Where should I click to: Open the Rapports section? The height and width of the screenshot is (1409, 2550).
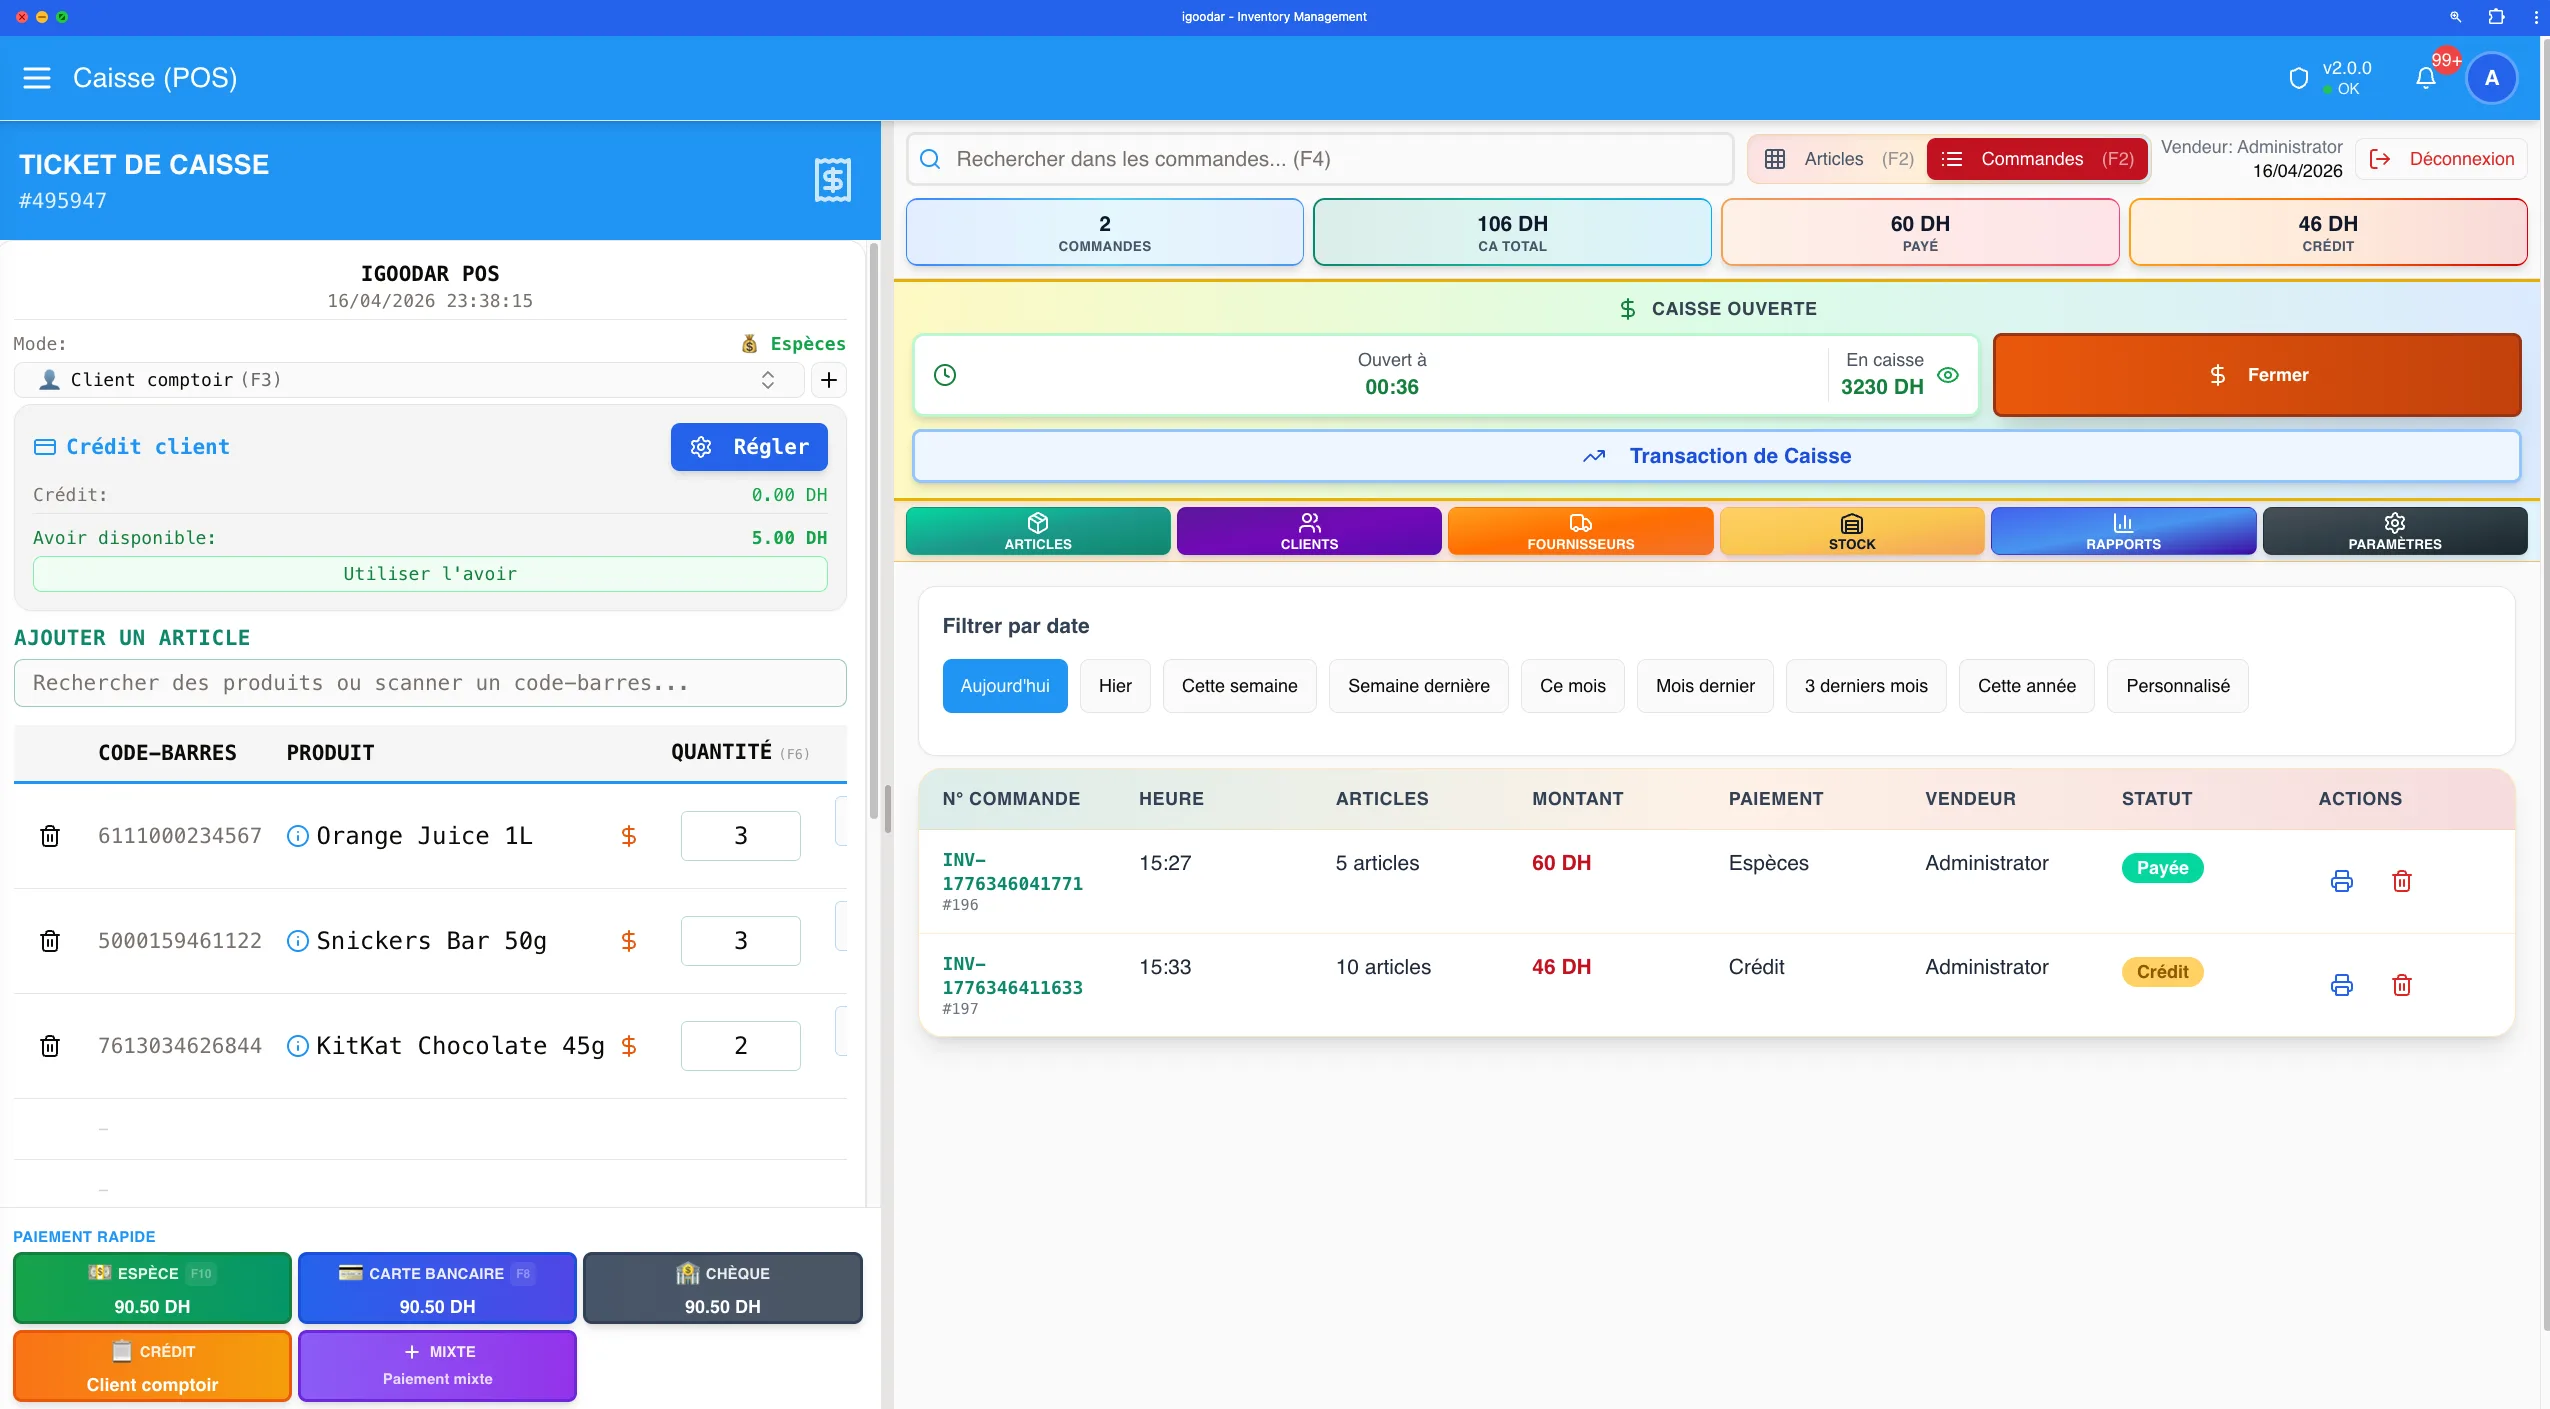click(x=2122, y=531)
